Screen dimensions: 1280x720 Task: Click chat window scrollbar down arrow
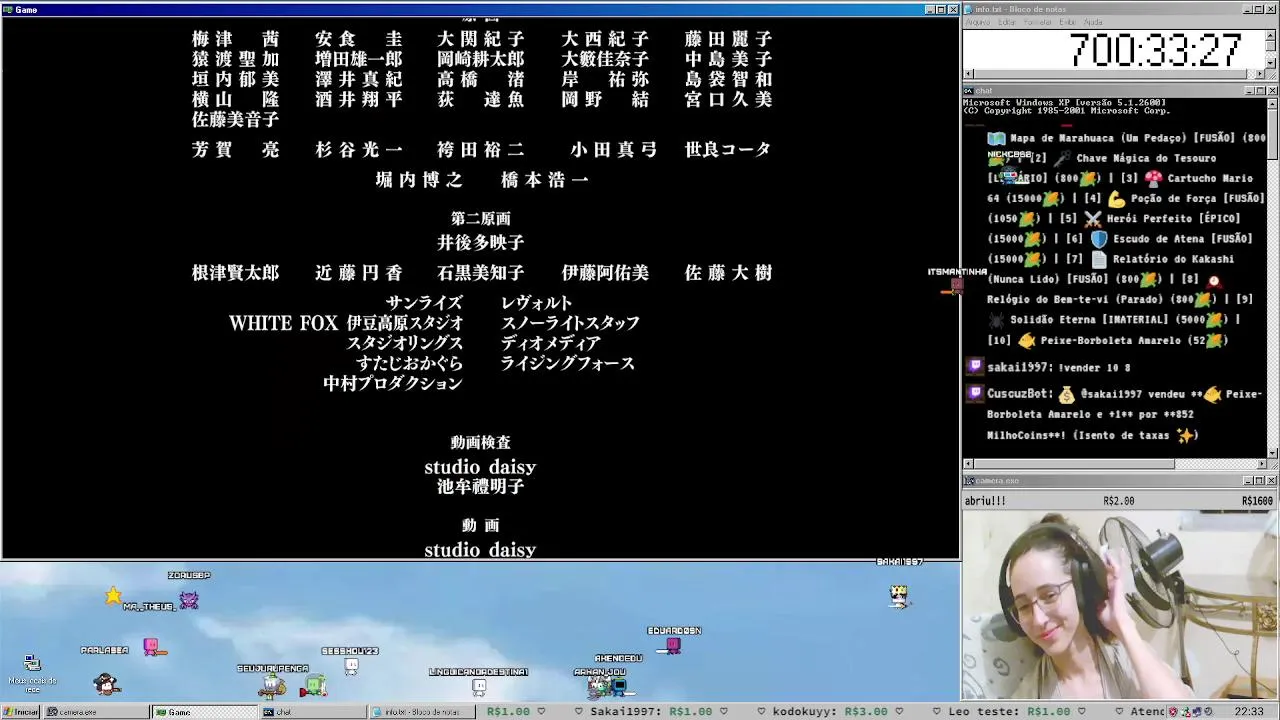[x=1272, y=453]
